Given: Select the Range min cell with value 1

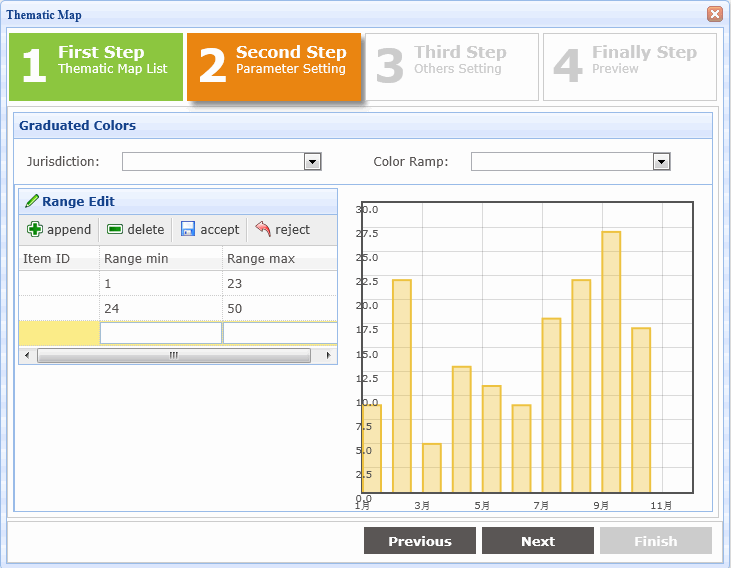Looking at the screenshot, I should coord(161,284).
